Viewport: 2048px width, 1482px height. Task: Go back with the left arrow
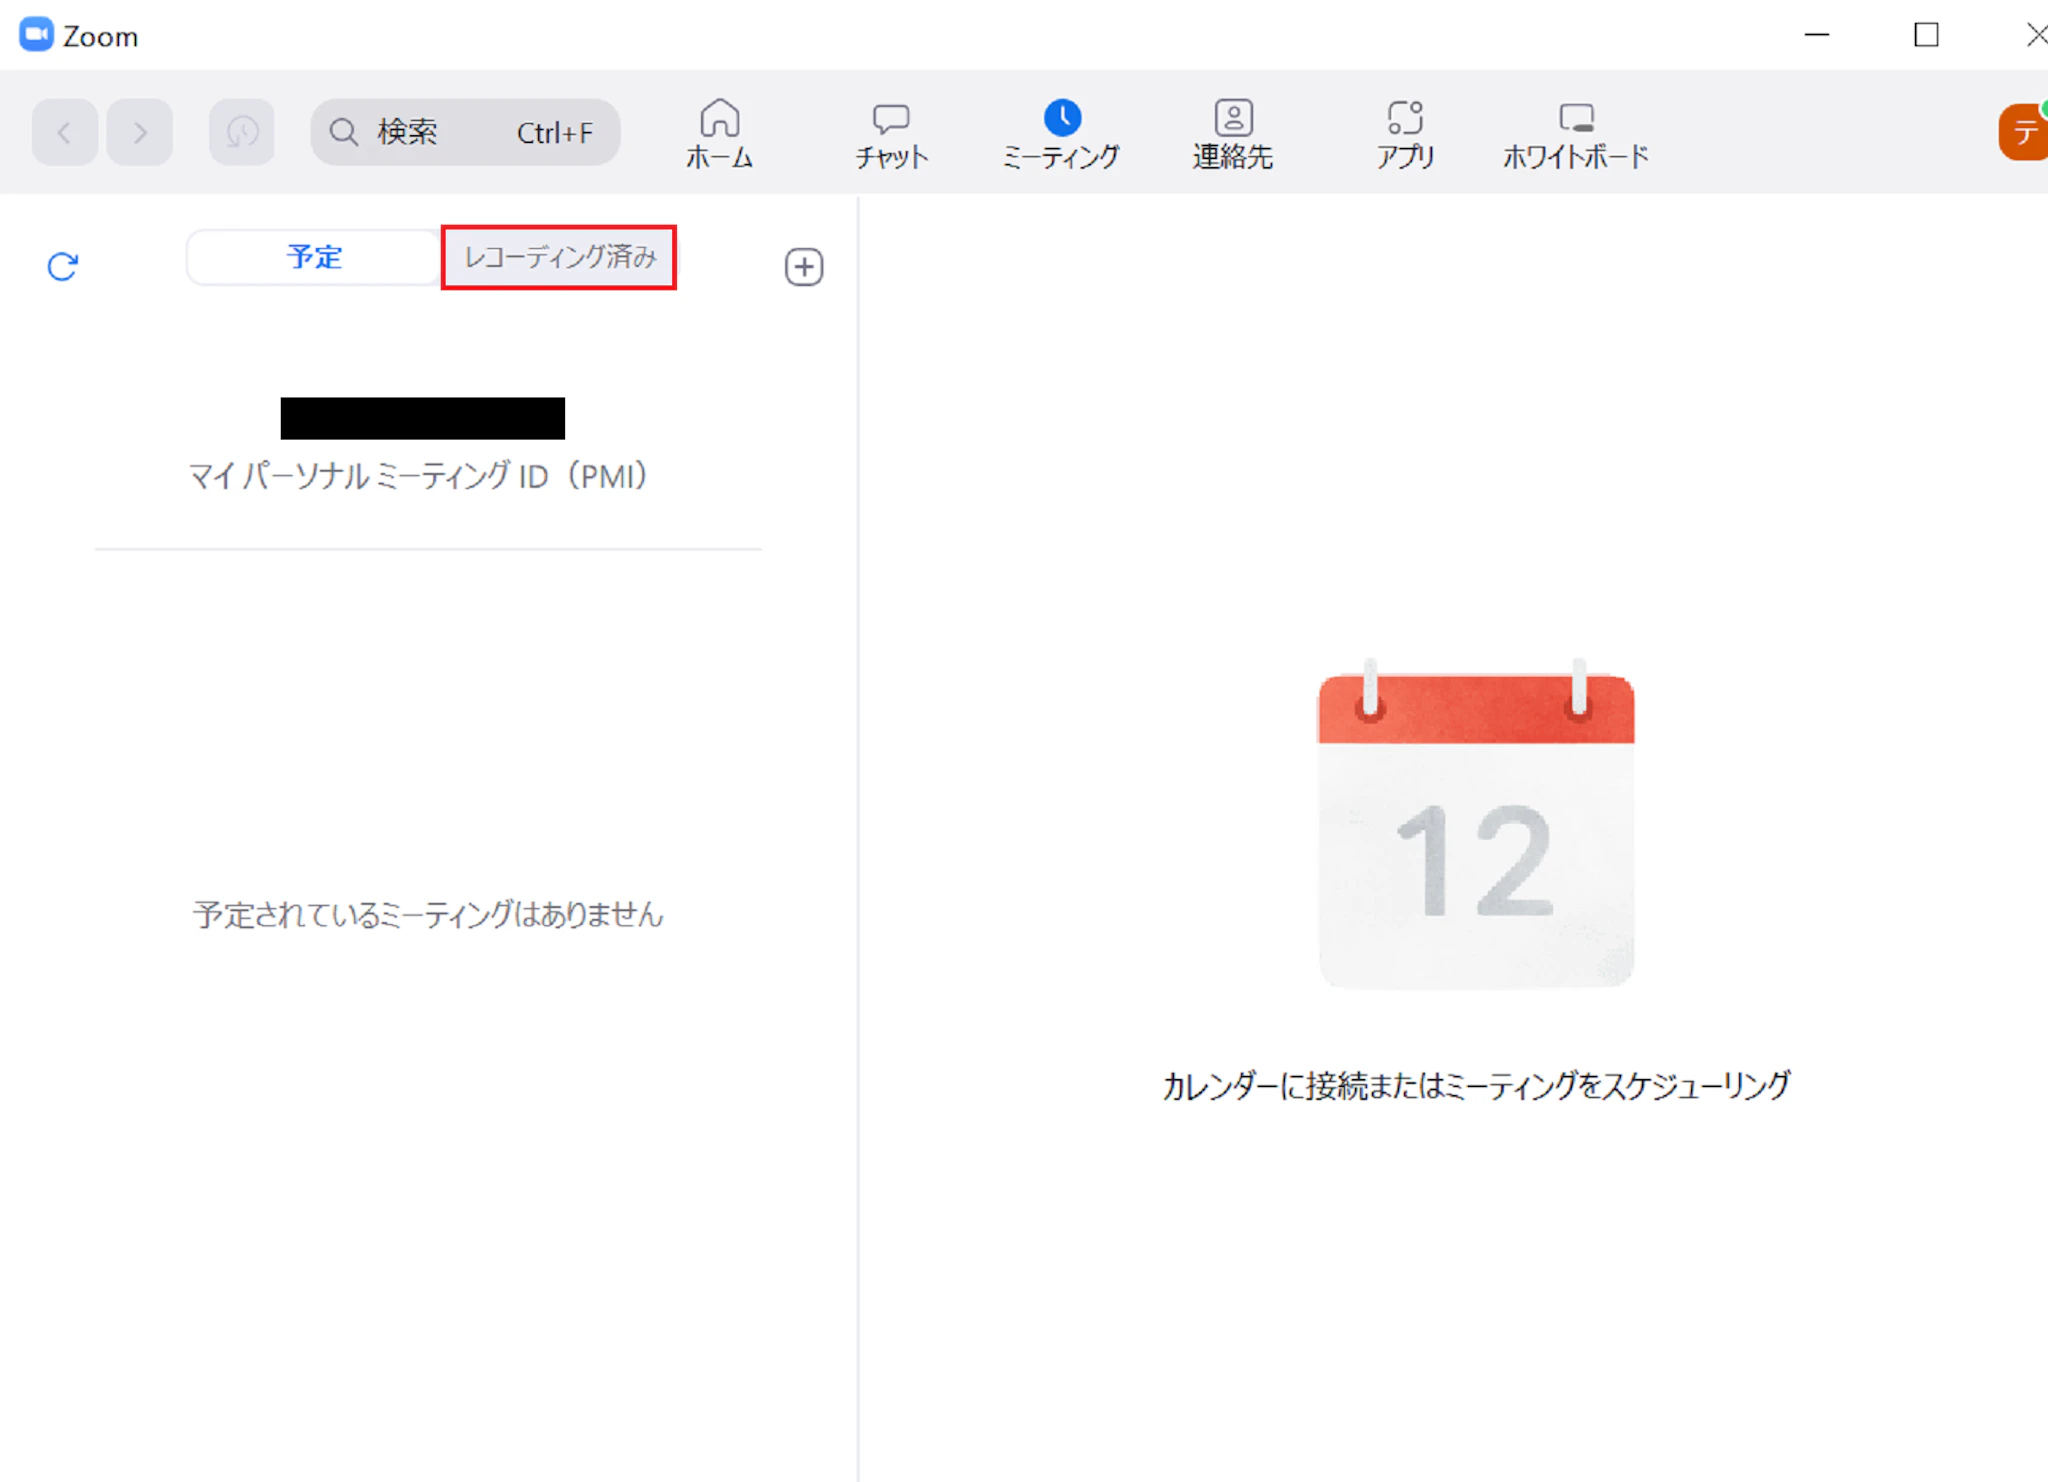(65, 132)
